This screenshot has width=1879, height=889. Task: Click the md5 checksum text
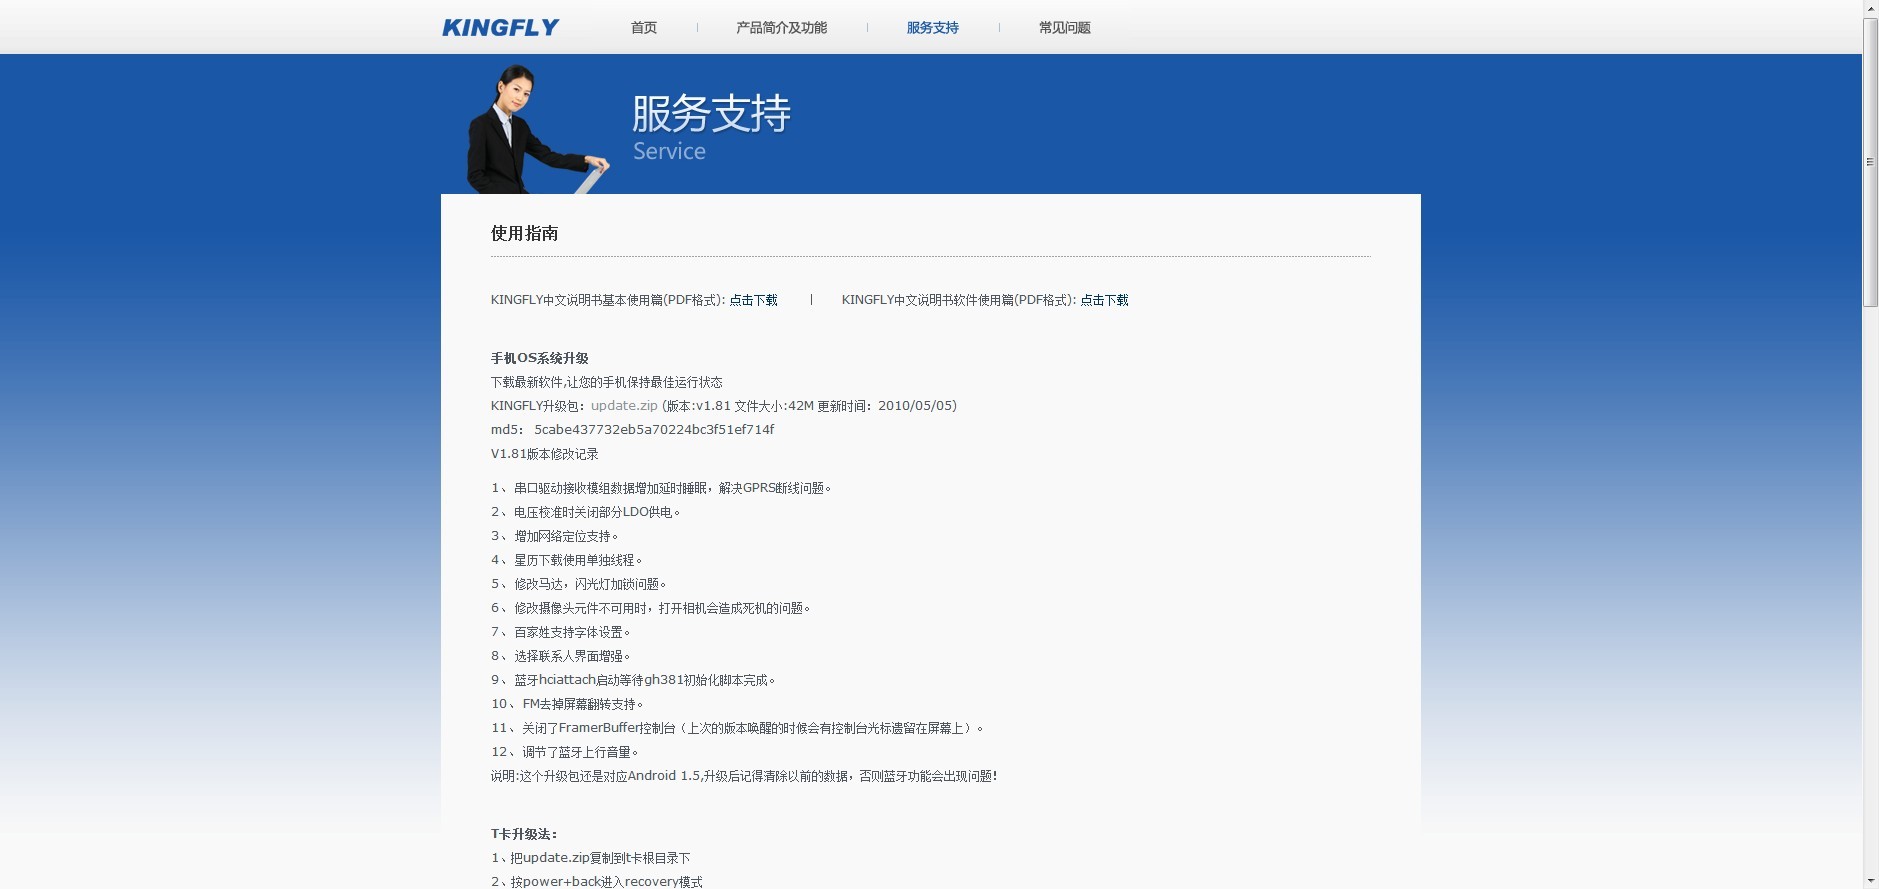[x=632, y=430]
